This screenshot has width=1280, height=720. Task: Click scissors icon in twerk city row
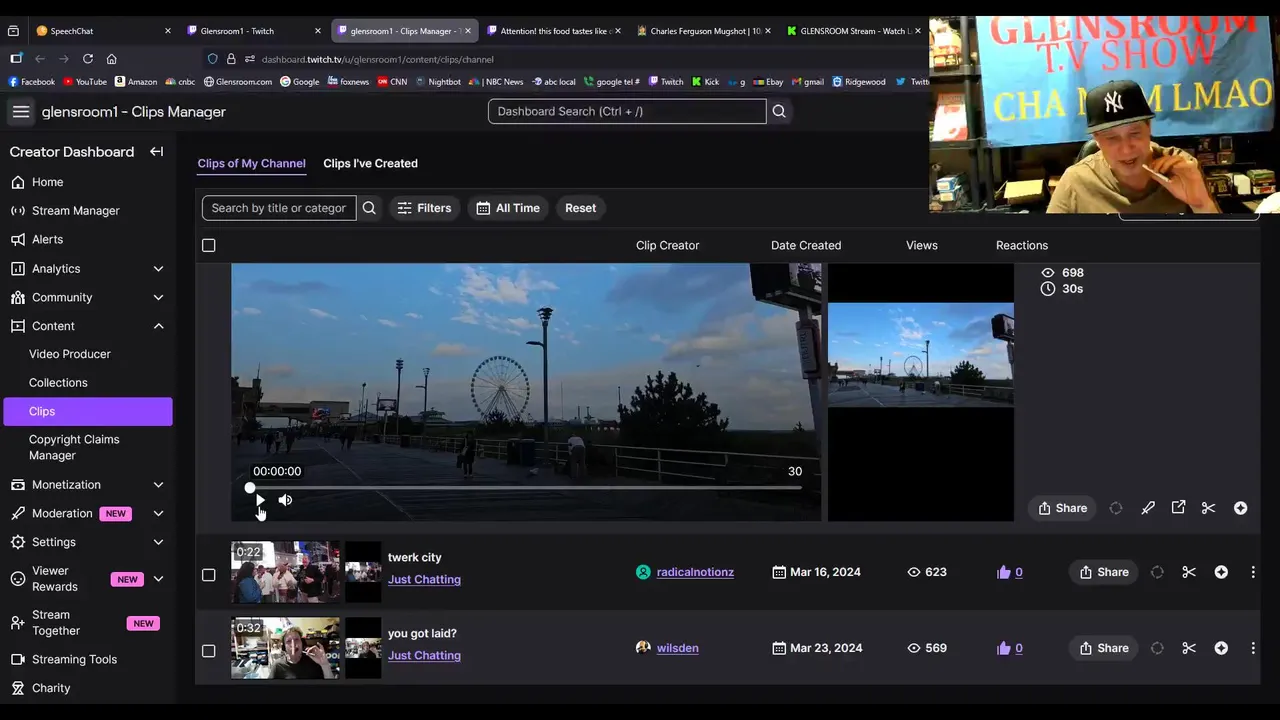(1189, 572)
